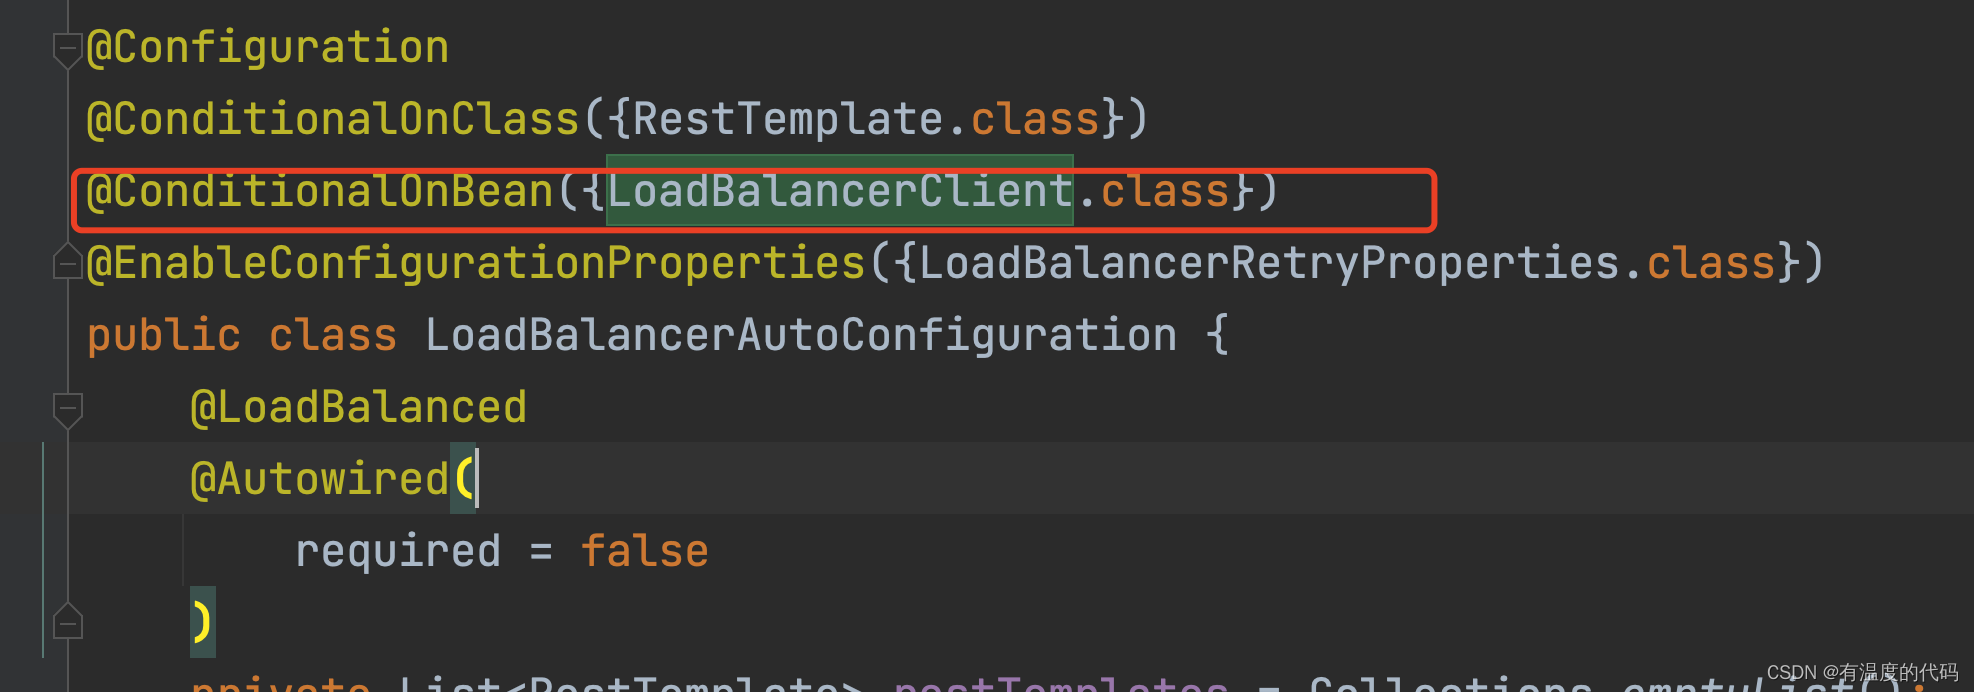Toggle fold marker beside @LoadBalanced
1974x692 pixels.
click(x=67, y=409)
